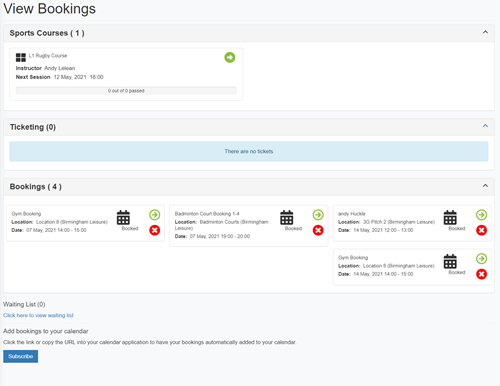
Task: Click calendar icon on Badminton Court booking
Action: 287,218
